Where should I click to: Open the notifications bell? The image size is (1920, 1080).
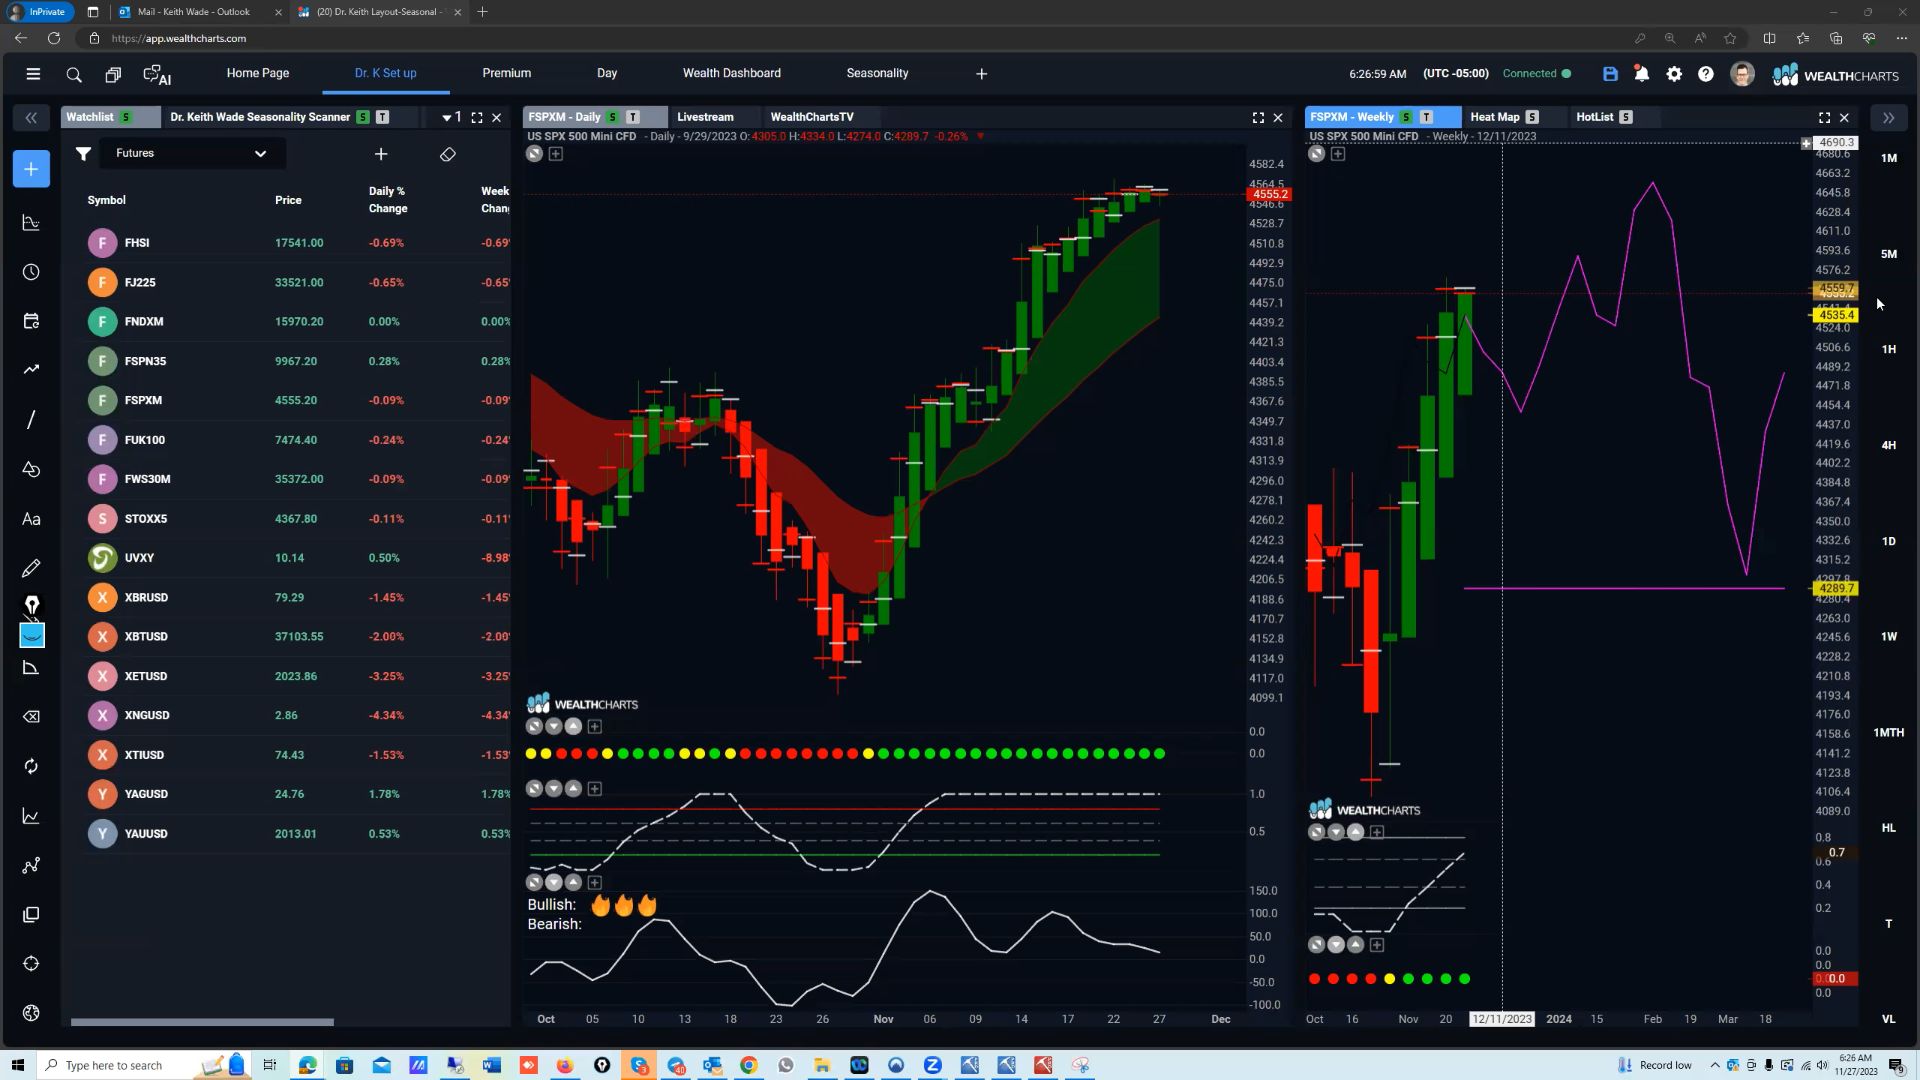tap(1642, 74)
